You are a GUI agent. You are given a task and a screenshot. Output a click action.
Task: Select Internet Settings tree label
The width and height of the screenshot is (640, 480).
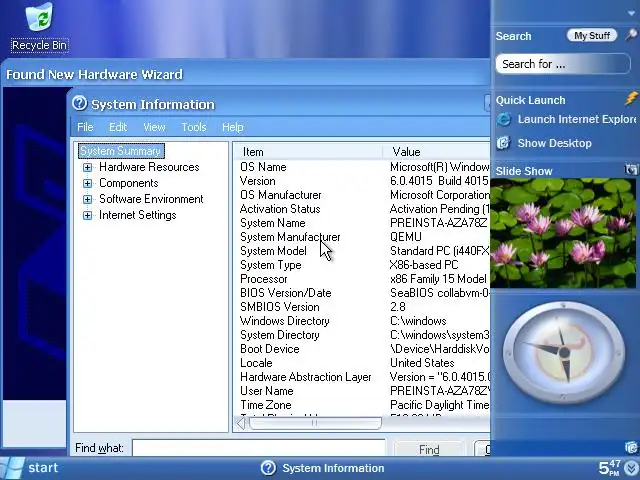coord(138,215)
